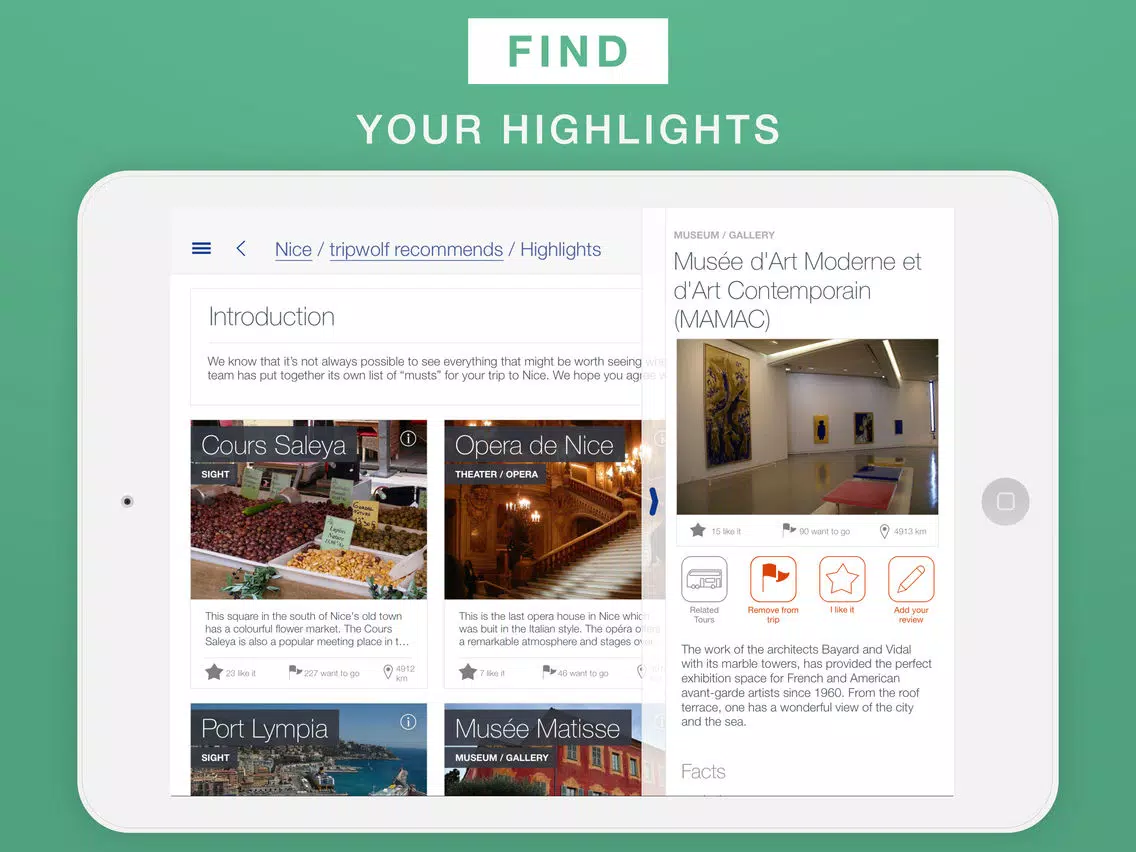
Task: Tap the location pin showing 4913 km
Action: click(885, 531)
